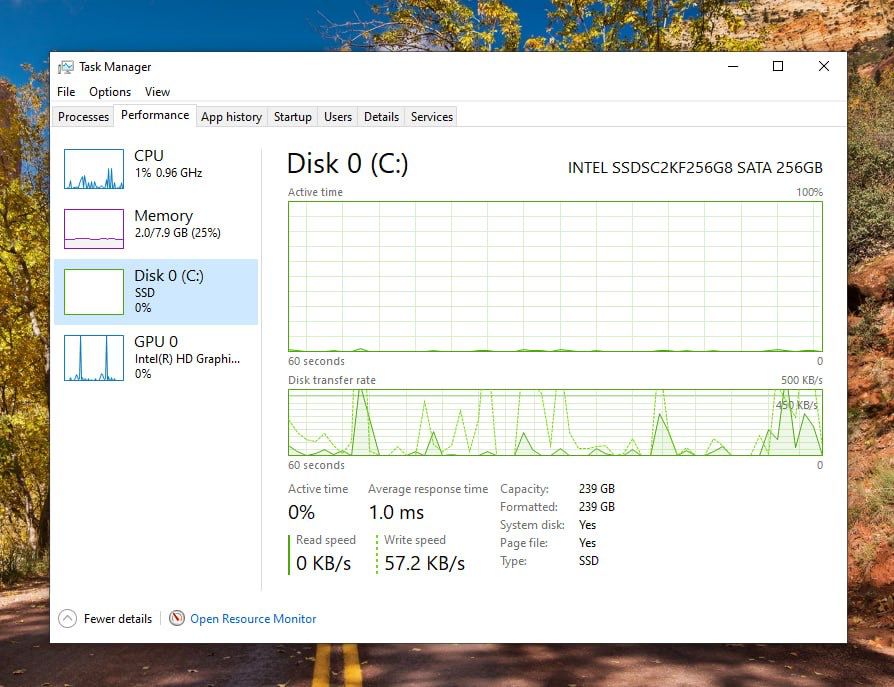Open the Services tab

coord(432,117)
